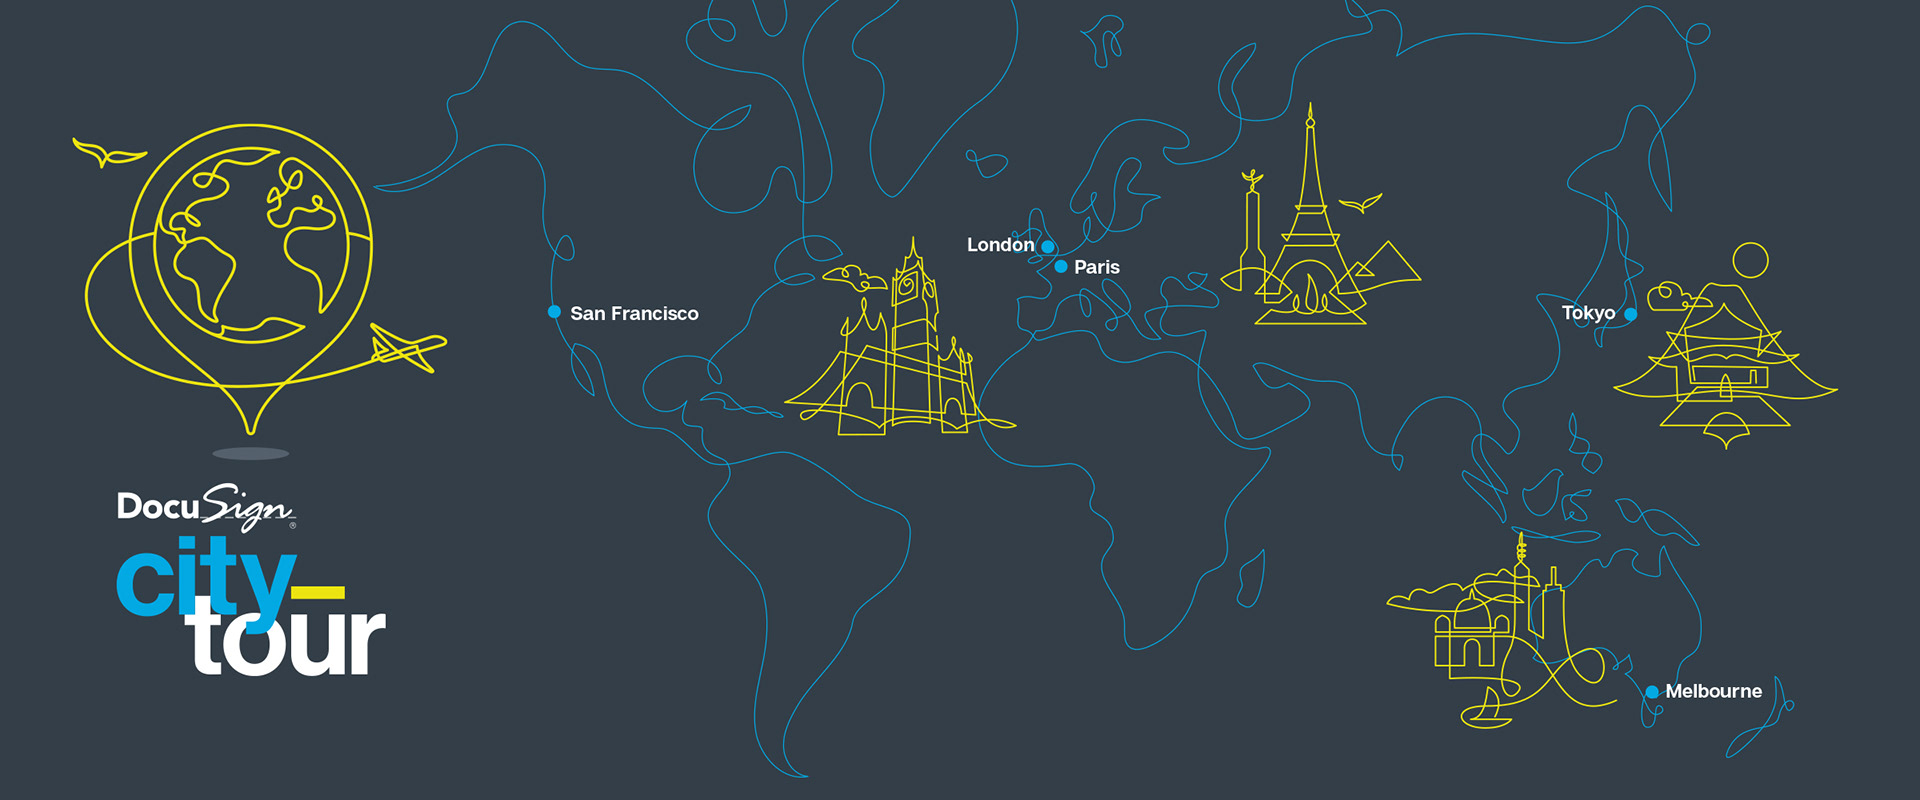The image size is (1920, 800).
Task: Click the yellow sailboat near Melbourne
Action: point(1487,710)
